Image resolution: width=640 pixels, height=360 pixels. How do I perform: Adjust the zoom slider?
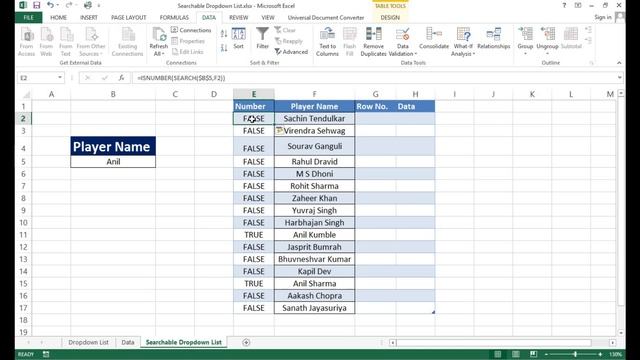[575, 354]
